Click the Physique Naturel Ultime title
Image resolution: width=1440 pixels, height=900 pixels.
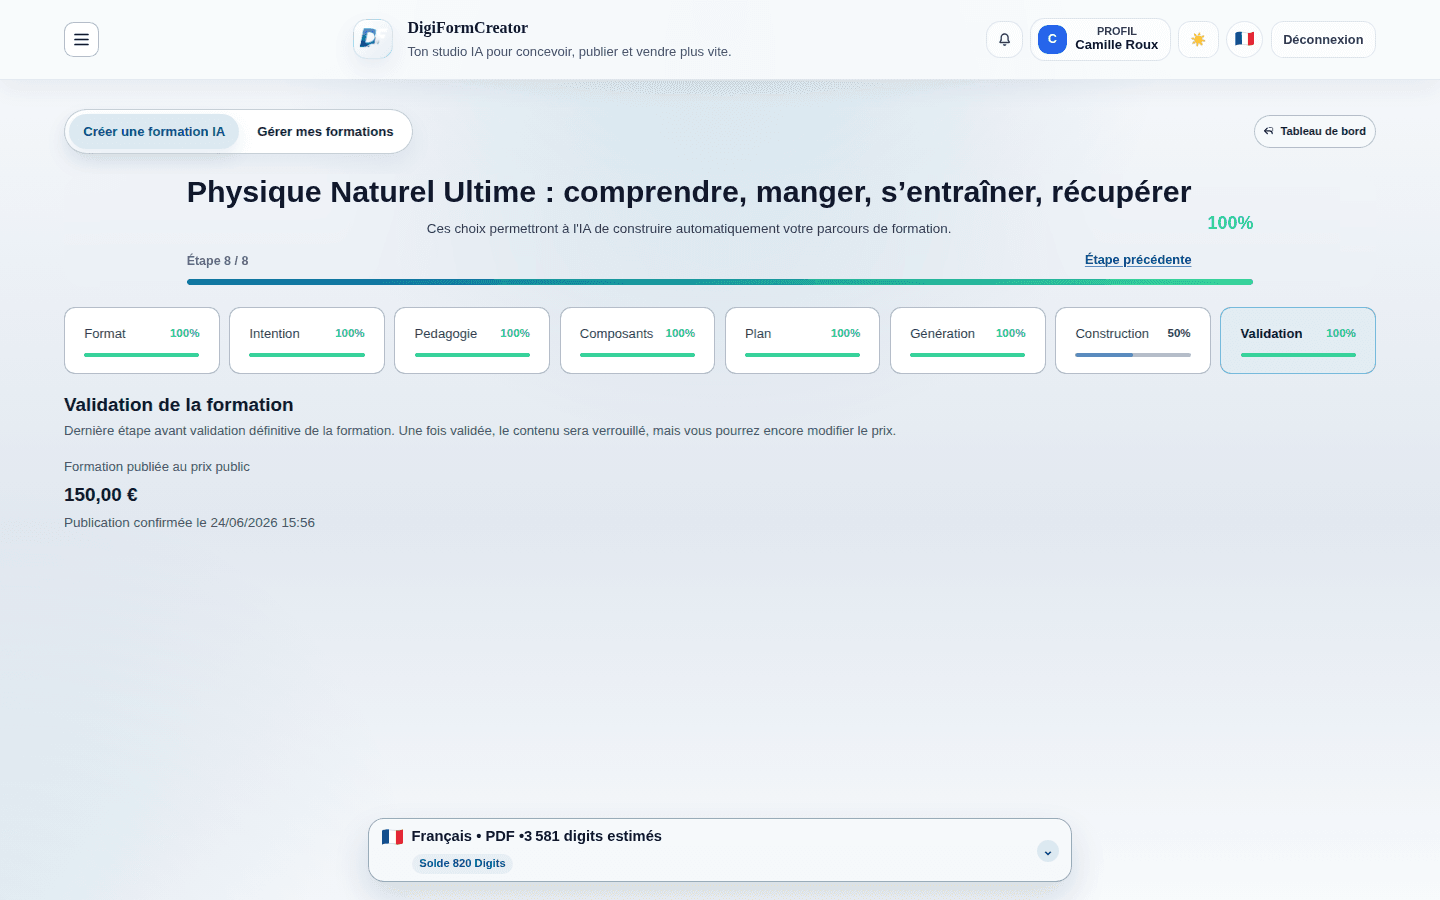[x=689, y=191]
